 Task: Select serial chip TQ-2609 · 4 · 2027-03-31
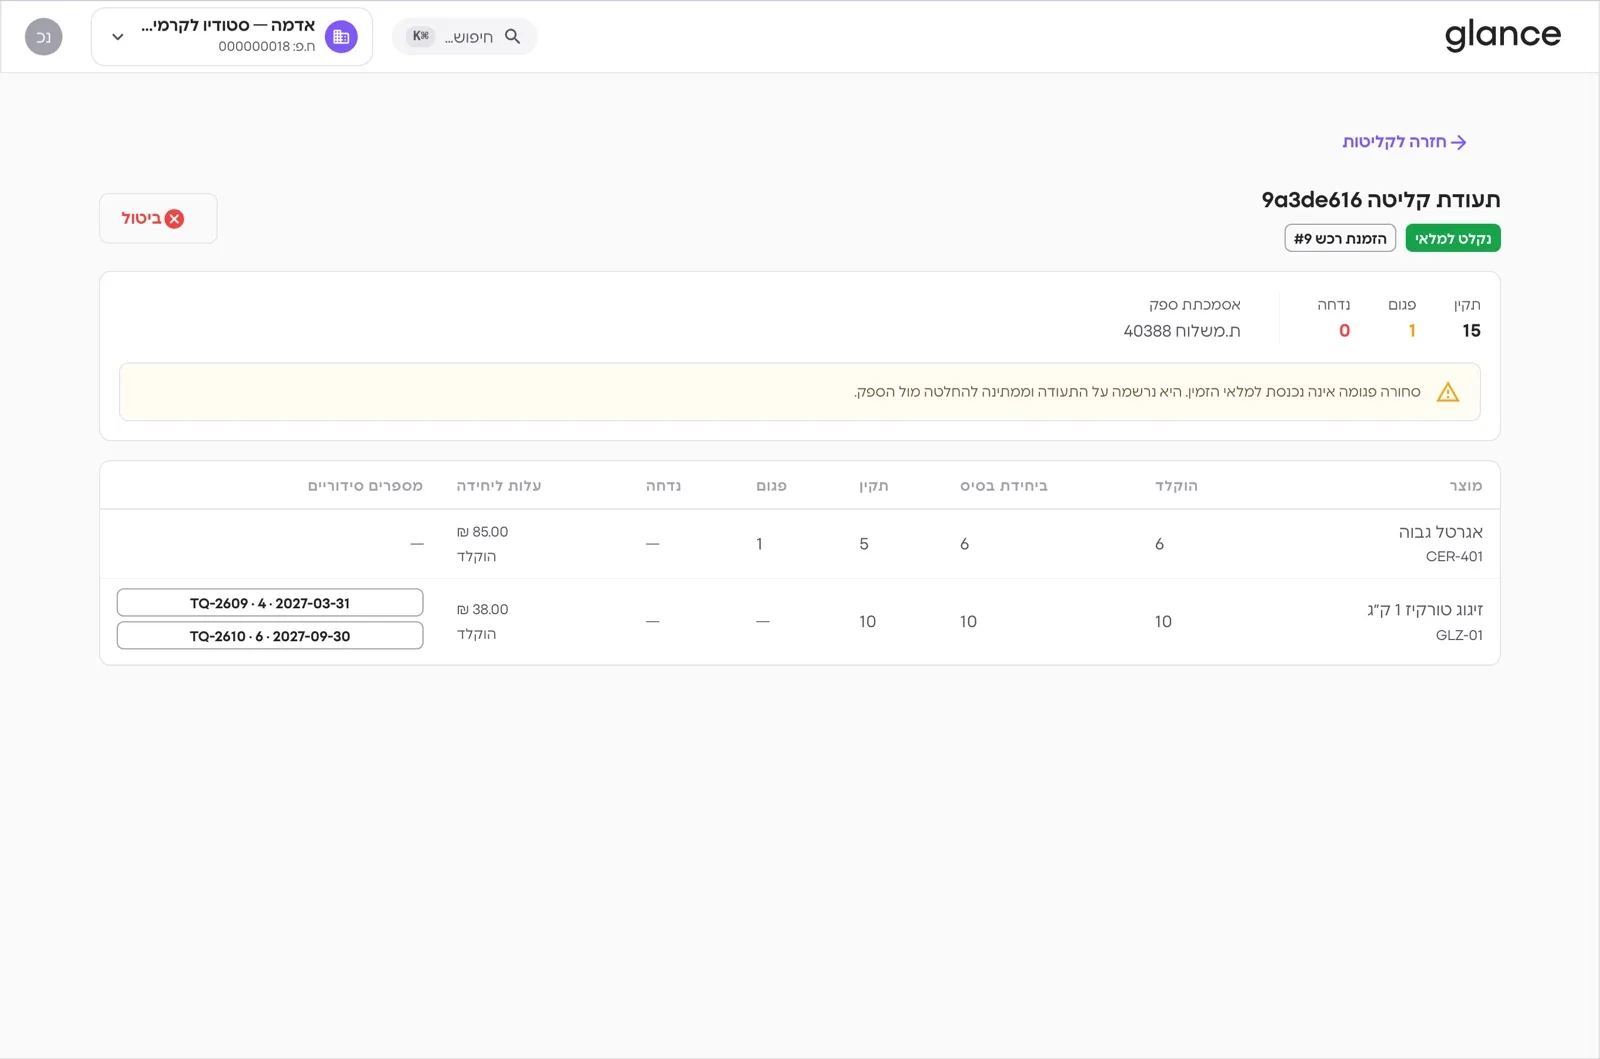point(270,603)
